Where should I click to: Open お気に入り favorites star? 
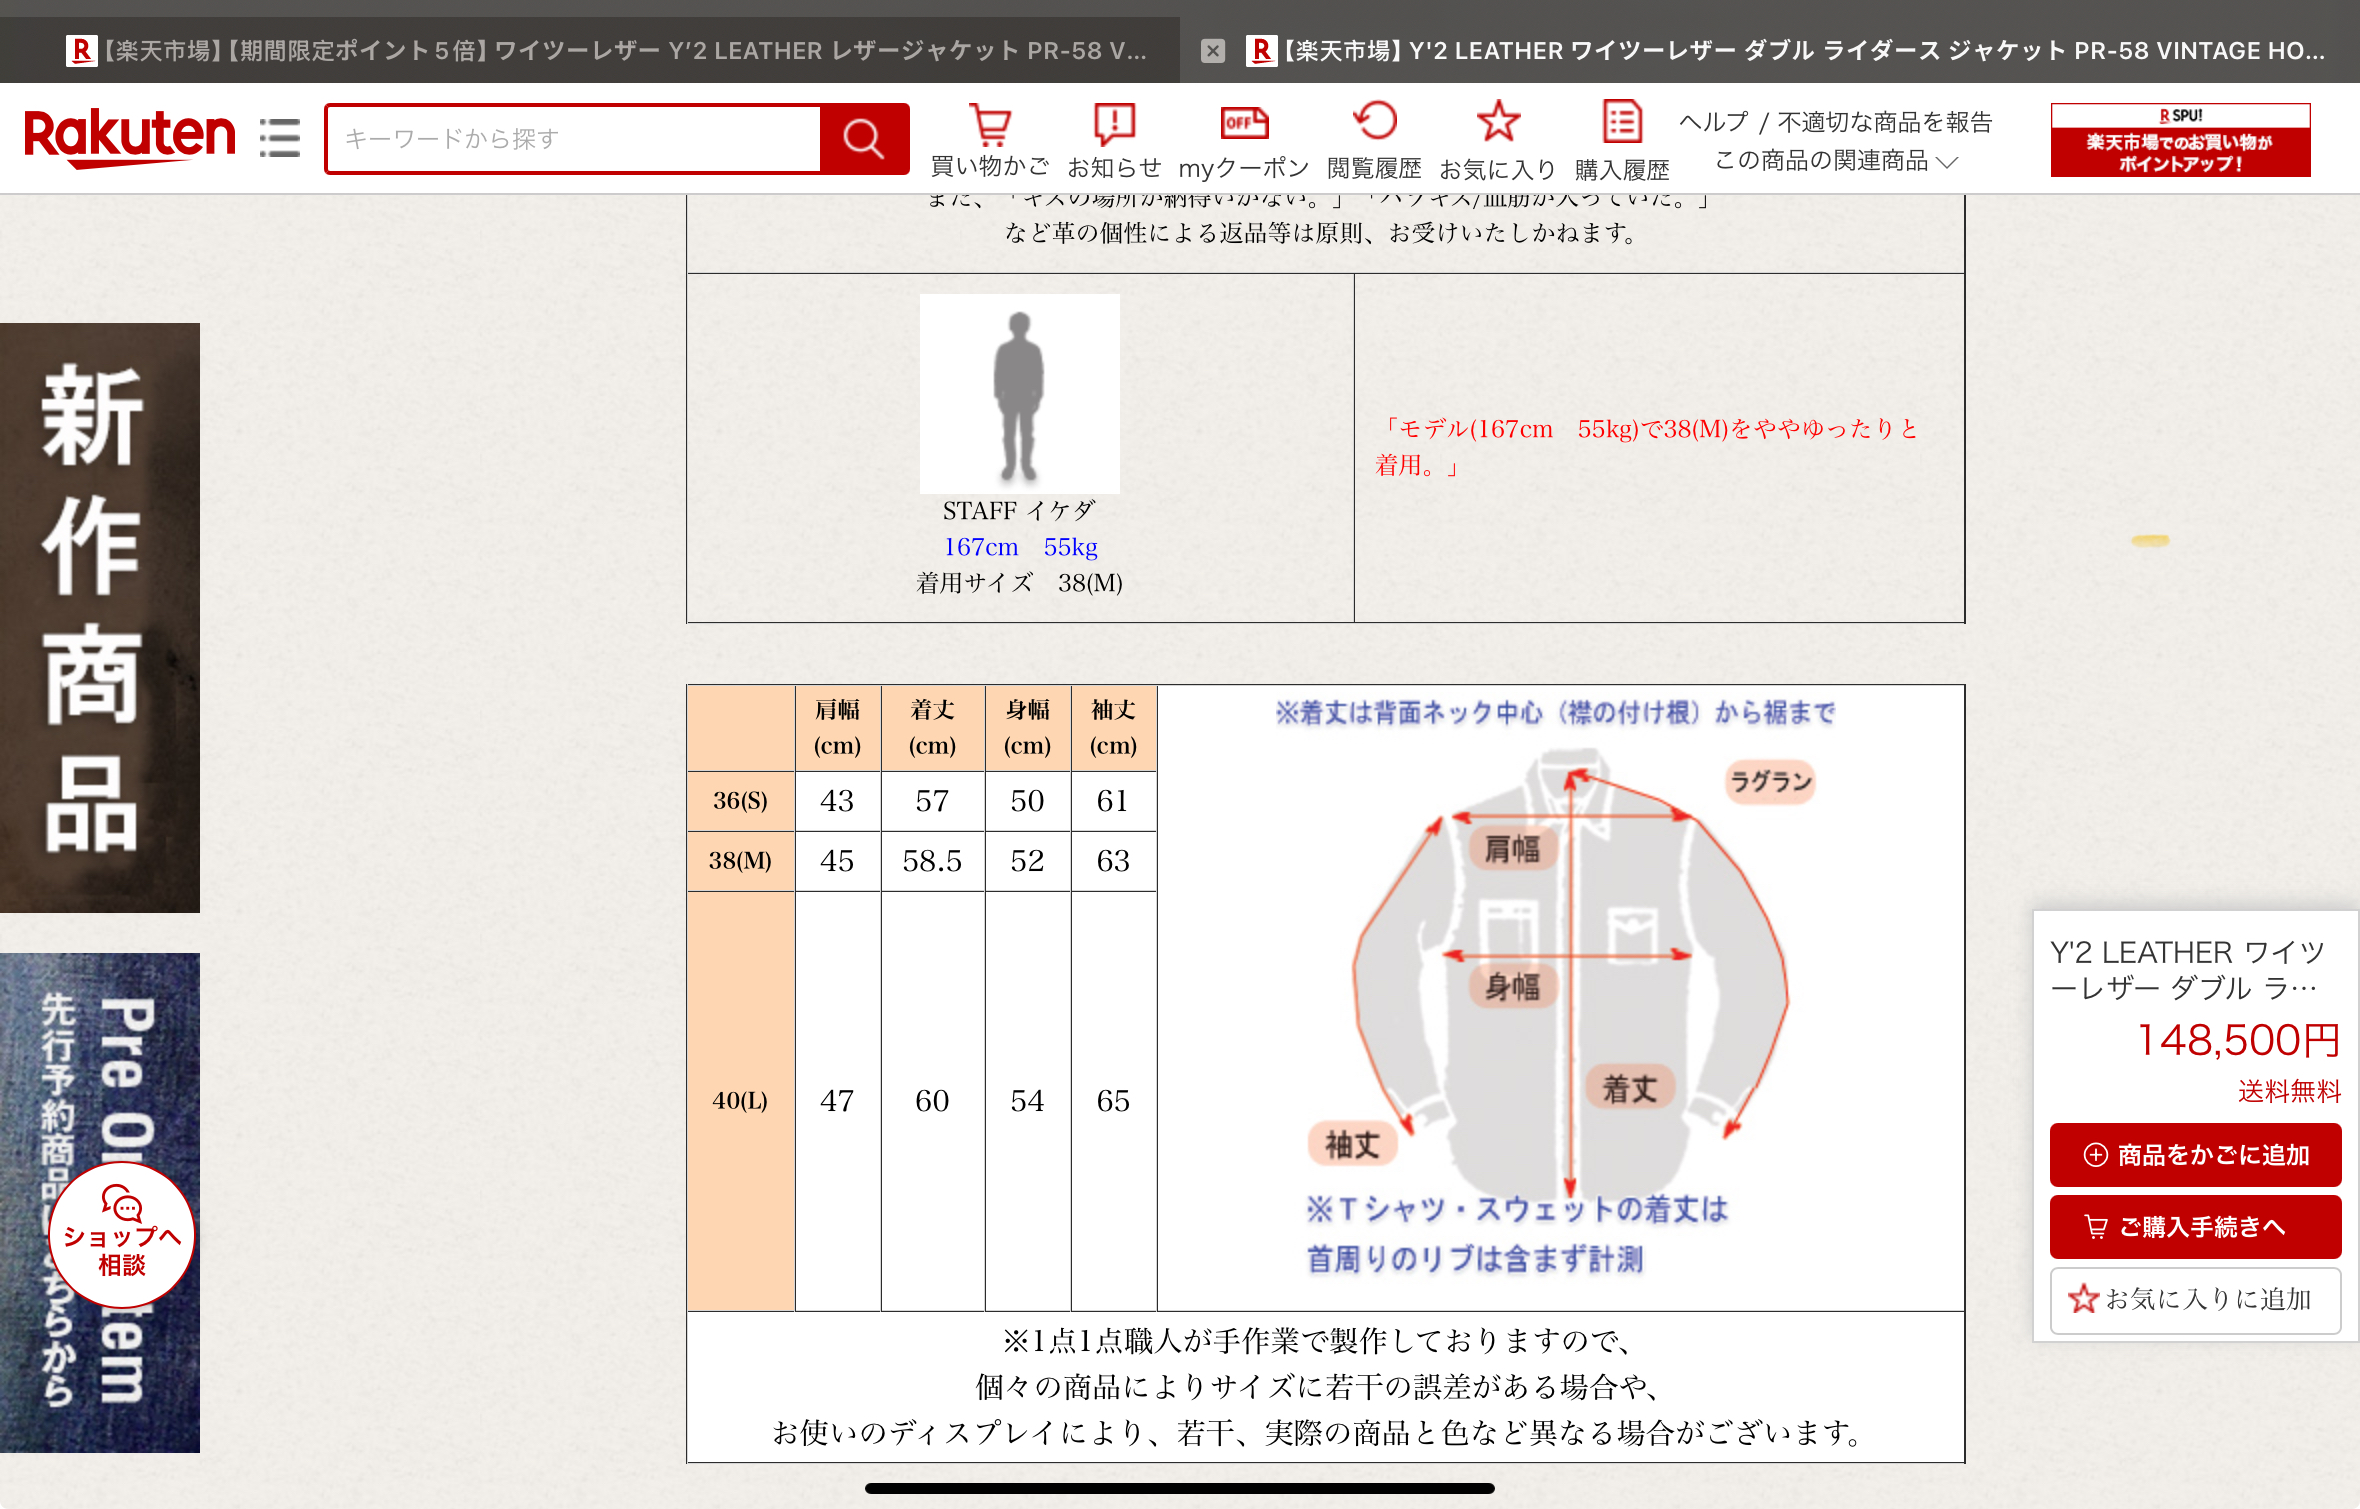[1498, 140]
